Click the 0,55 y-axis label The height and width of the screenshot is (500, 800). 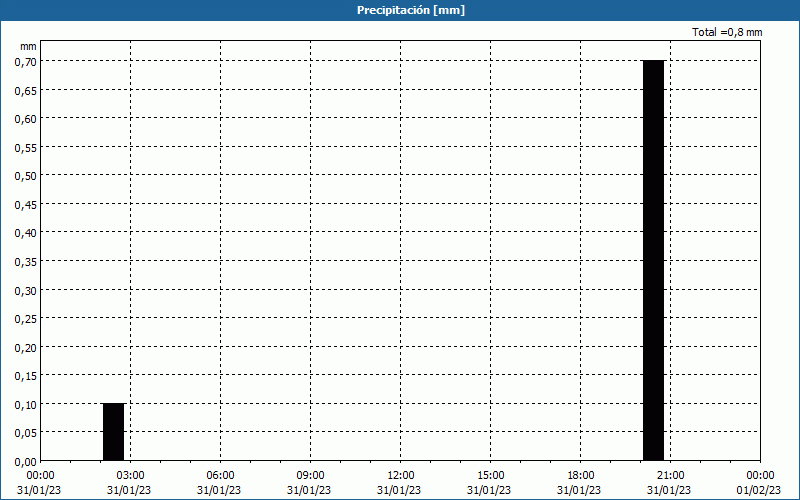[28, 147]
